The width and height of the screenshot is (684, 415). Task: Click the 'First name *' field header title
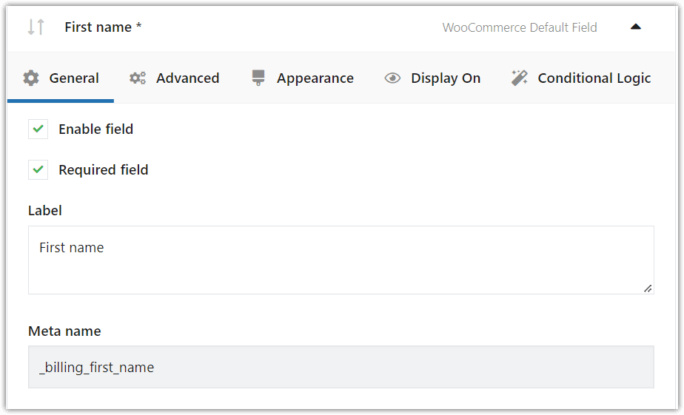coord(103,27)
